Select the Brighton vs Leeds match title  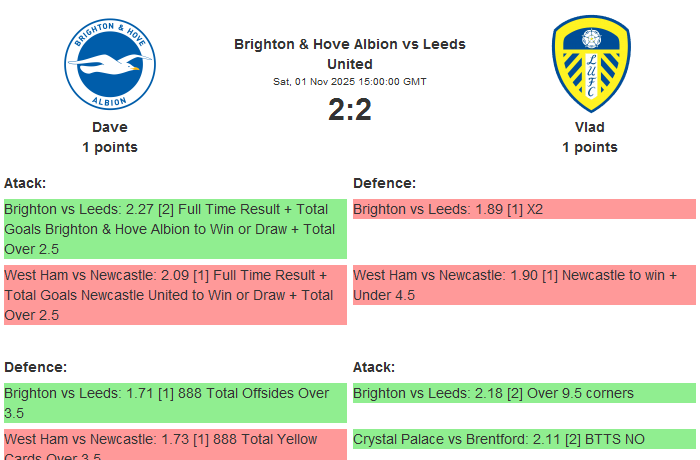[x=349, y=54]
